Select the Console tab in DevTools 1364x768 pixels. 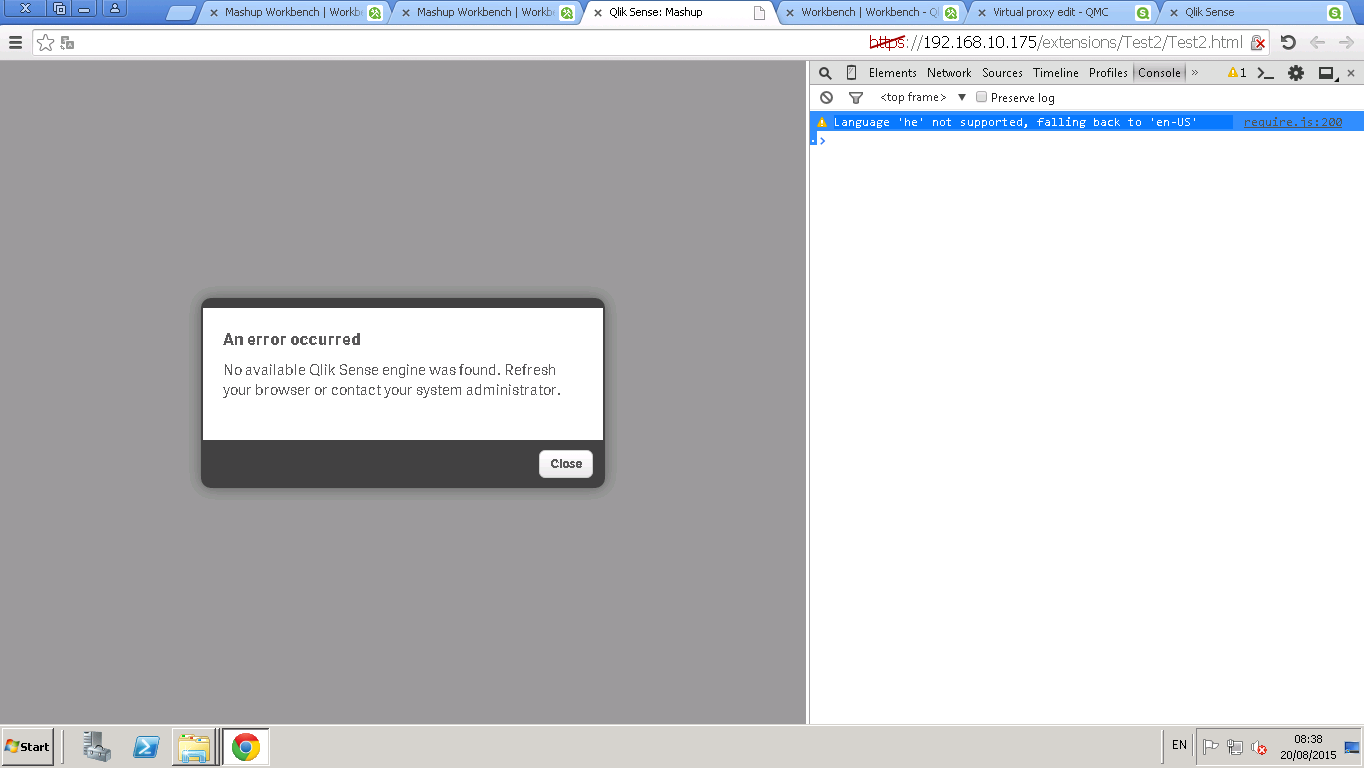coord(1159,73)
